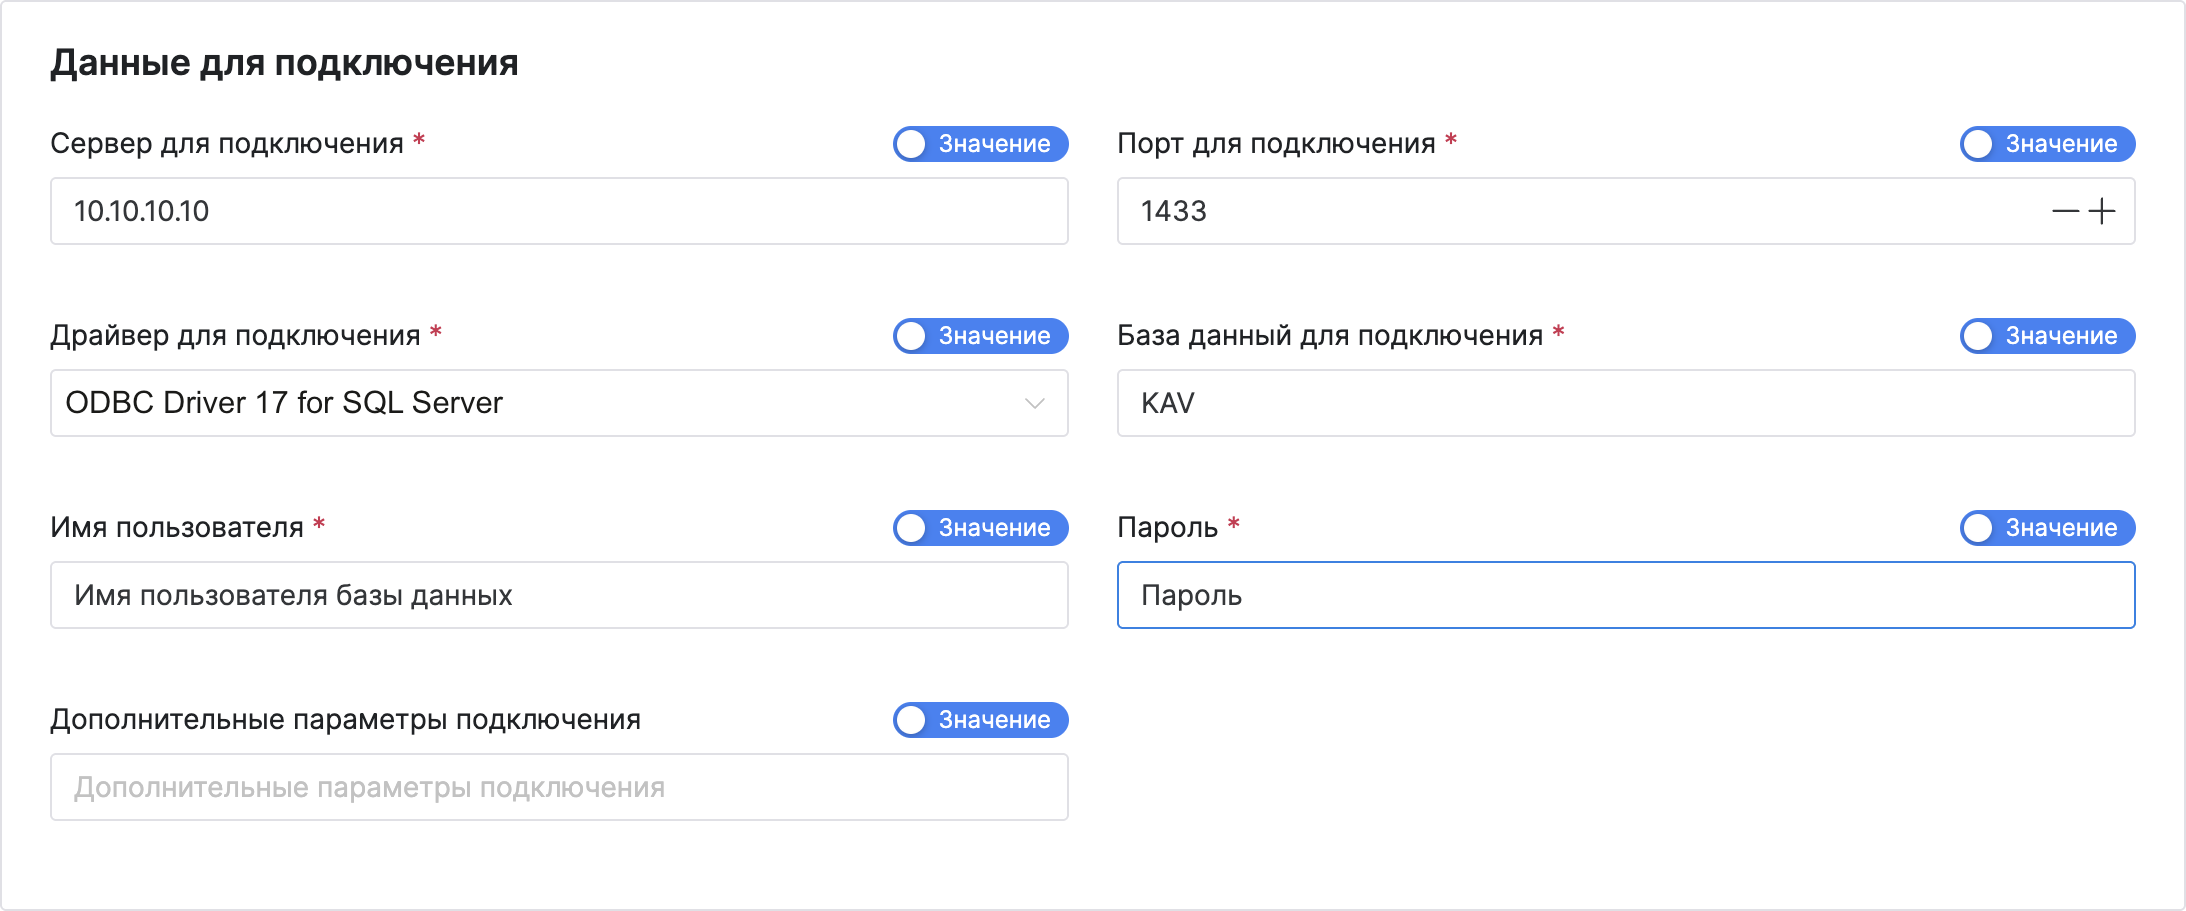Toggle Значение switch for additional parameters
Image resolution: width=2186 pixels, height=911 pixels.
pos(979,720)
